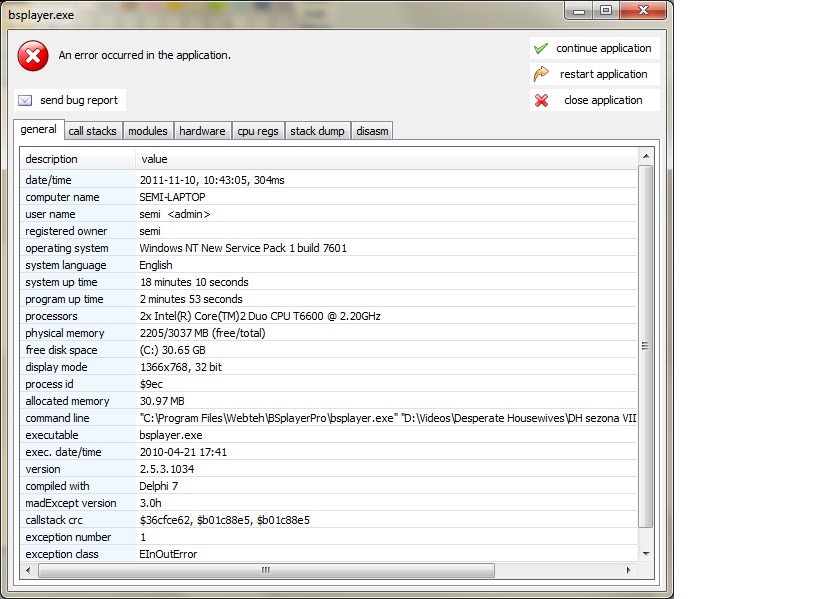819x599 pixels.
Task: Click the horizontal scrollbar right arrow
Action: [x=629, y=570]
